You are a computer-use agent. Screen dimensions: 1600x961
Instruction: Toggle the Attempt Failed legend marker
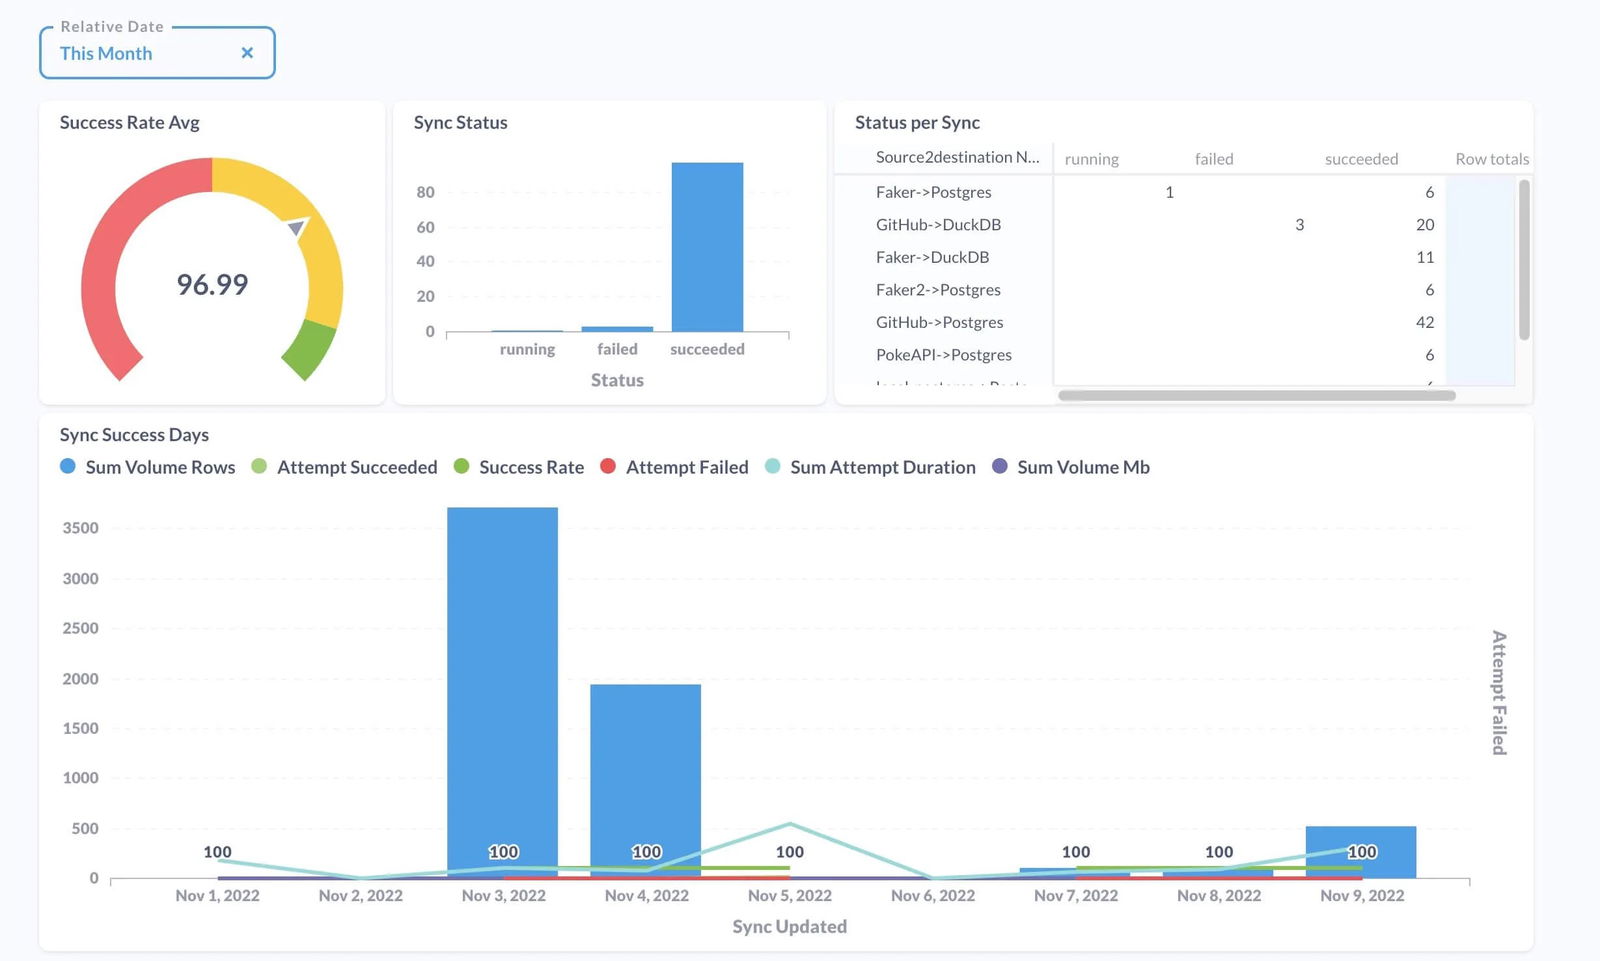[608, 467]
